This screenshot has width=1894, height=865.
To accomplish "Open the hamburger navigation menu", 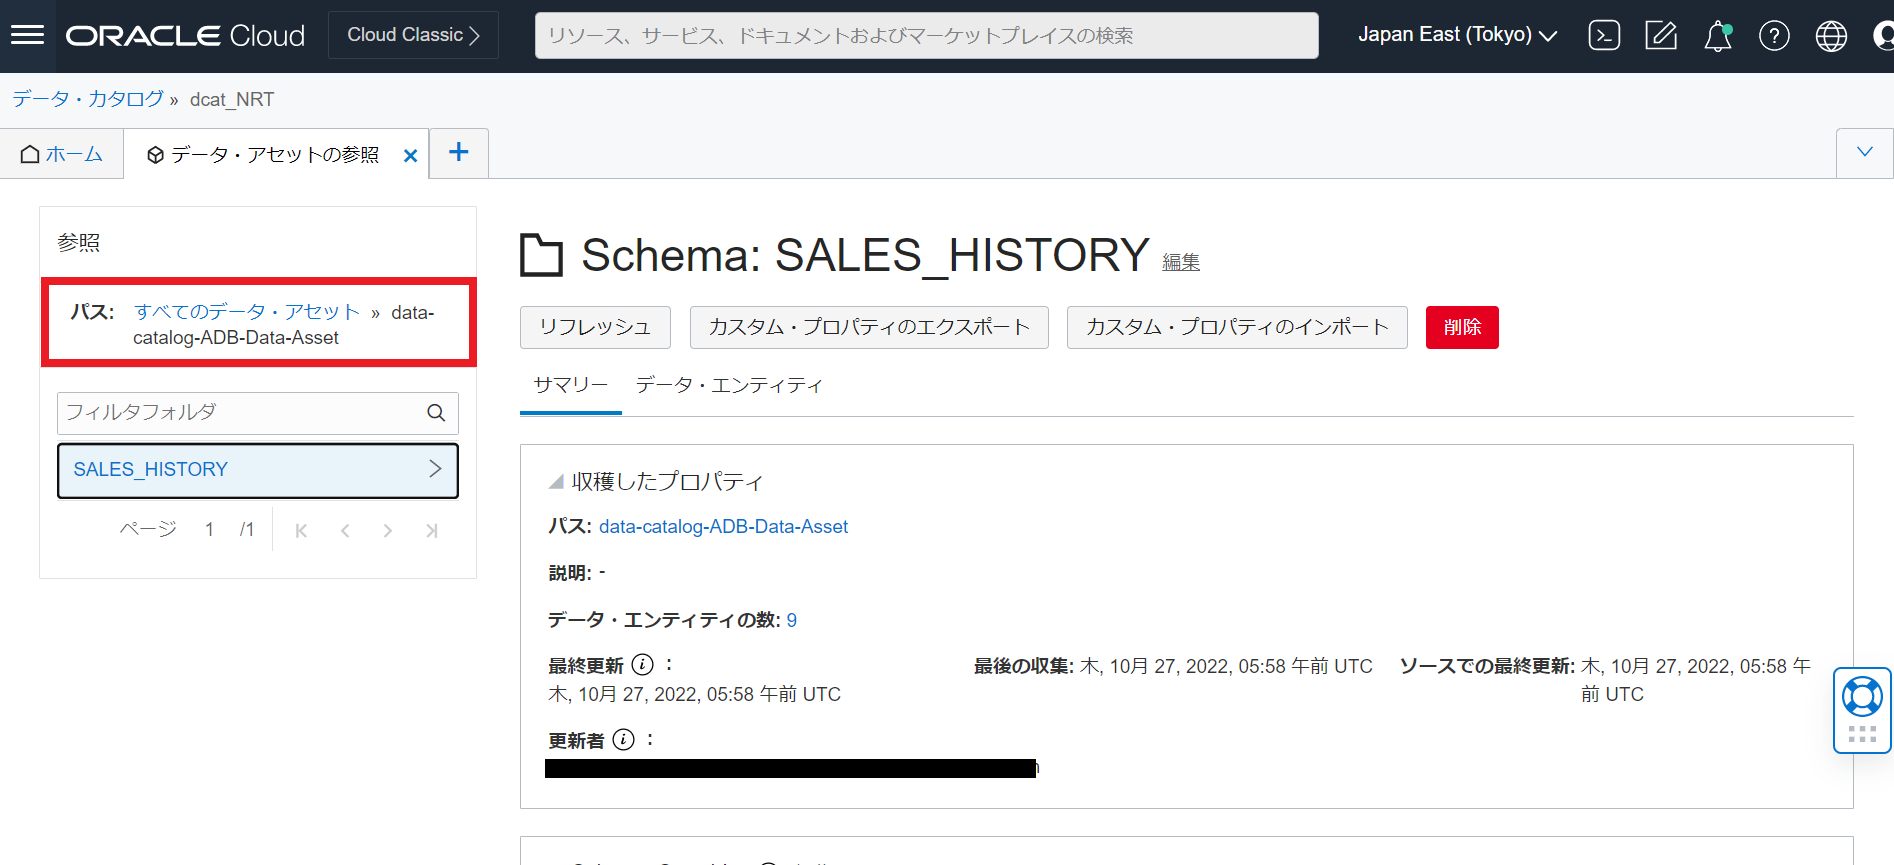I will pos(27,35).
